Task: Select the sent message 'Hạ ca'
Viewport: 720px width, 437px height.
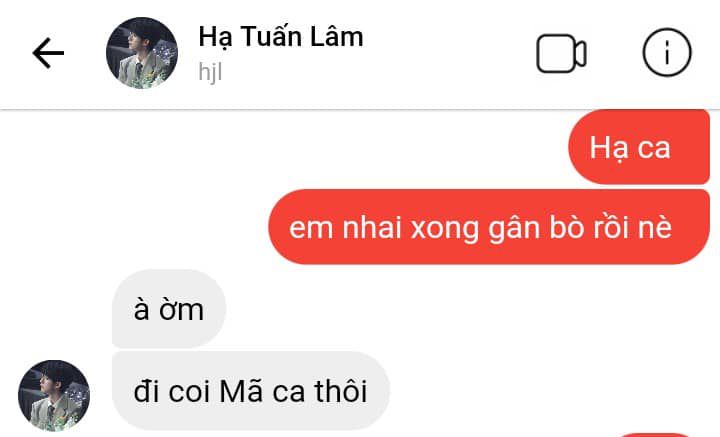Action: pos(639,147)
